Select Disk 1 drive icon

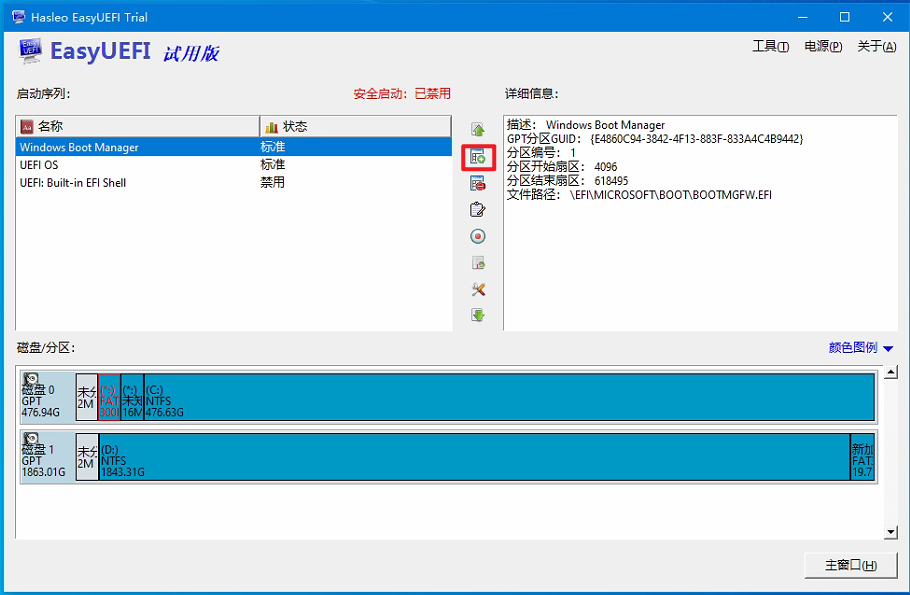[31, 439]
